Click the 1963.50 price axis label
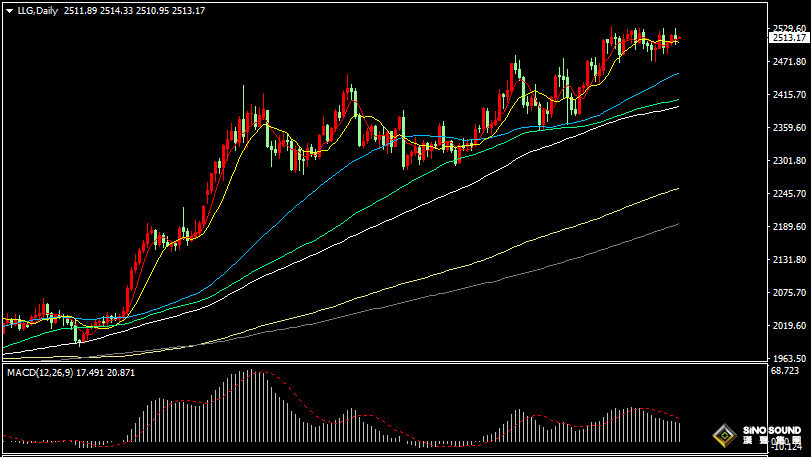This screenshot has height=457, width=811. (788, 359)
